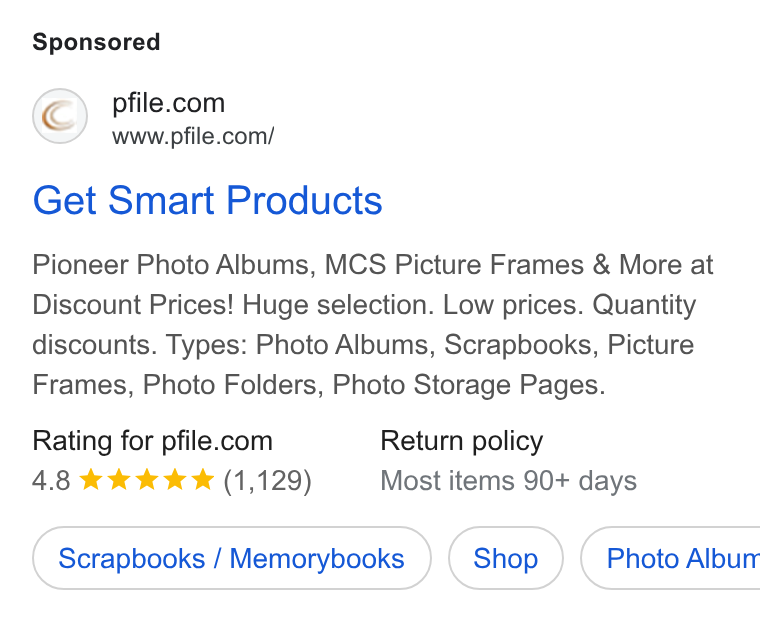Open the Shop sitelink chip
760x622 pixels.
[506, 558]
